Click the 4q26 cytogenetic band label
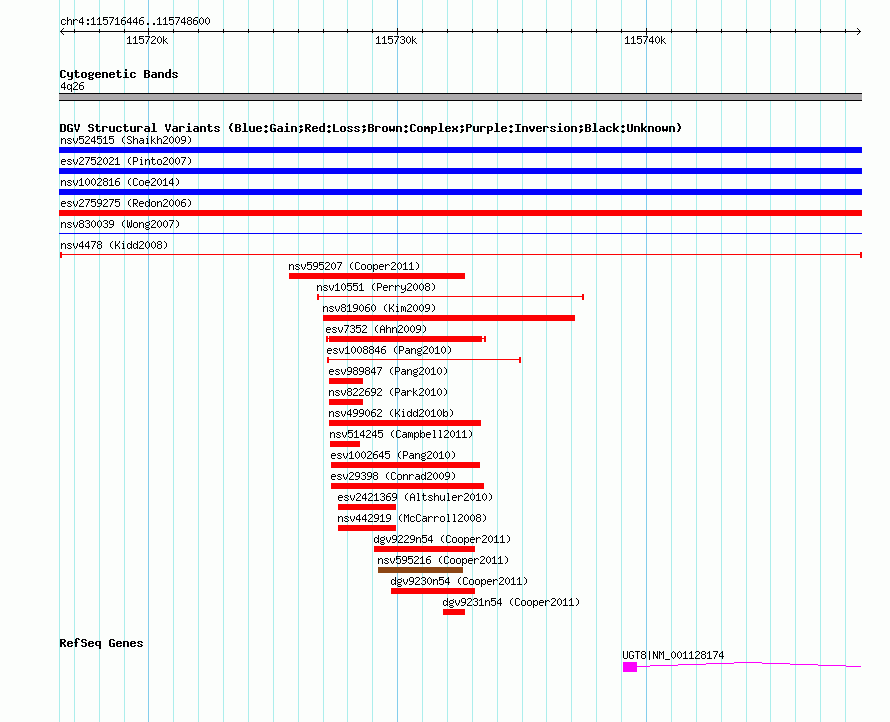Screen dimensions: 890x722 pyautogui.click(x=72, y=86)
